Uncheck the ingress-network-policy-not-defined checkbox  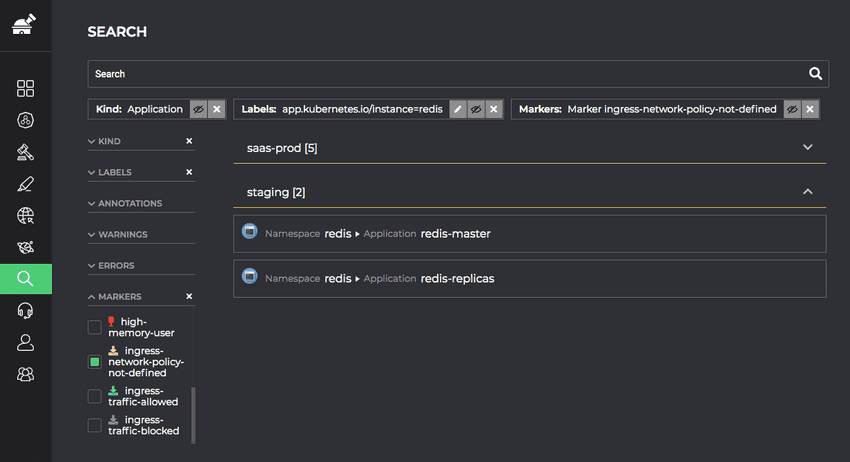tap(95, 361)
